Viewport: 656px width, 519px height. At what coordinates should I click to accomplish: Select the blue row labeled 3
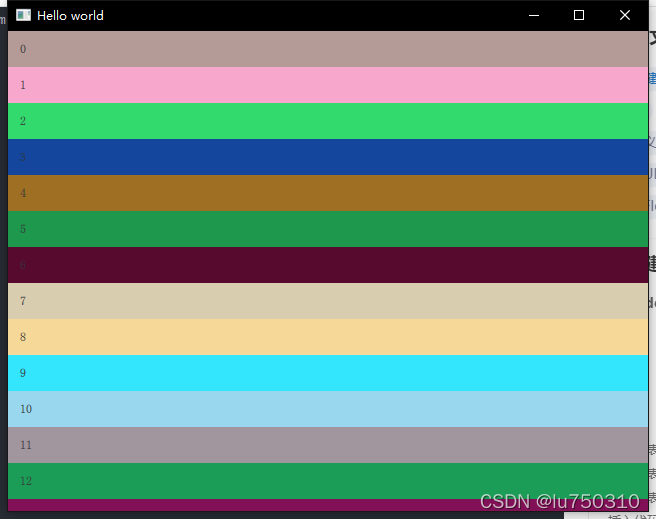click(x=328, y=157)
